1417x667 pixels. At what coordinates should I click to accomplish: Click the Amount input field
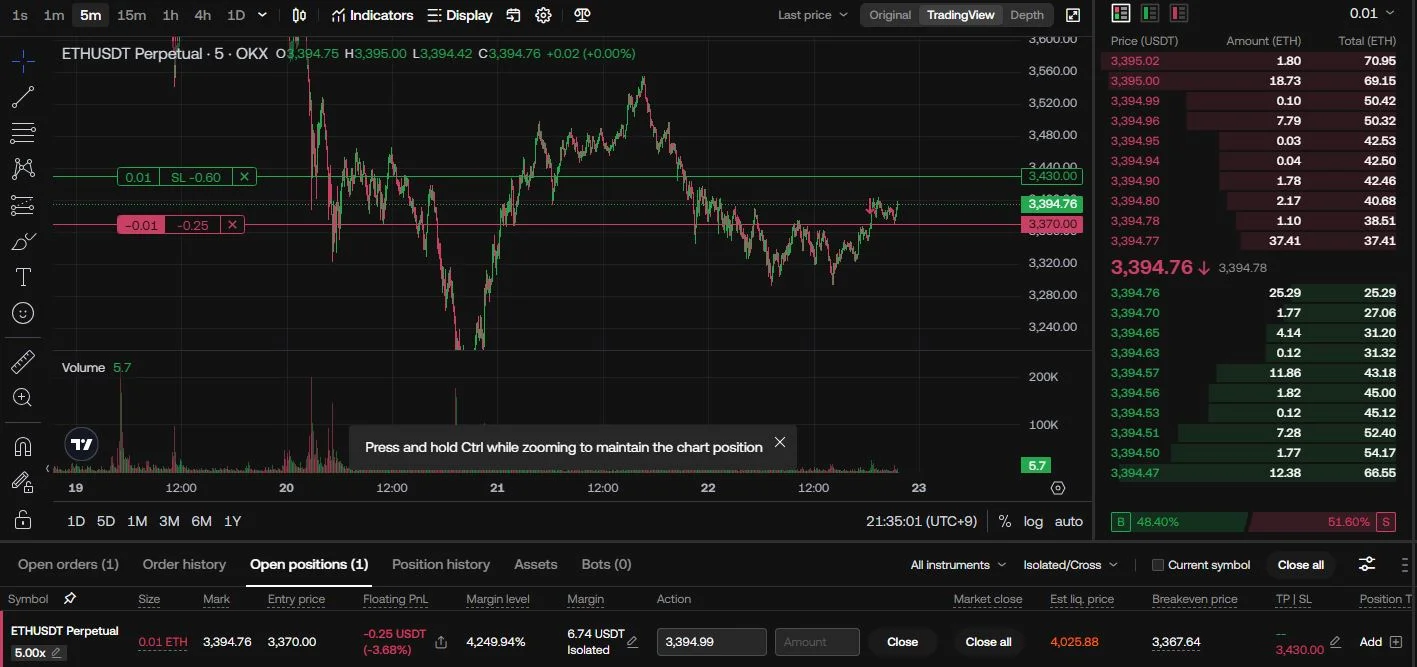coord(817,642)
